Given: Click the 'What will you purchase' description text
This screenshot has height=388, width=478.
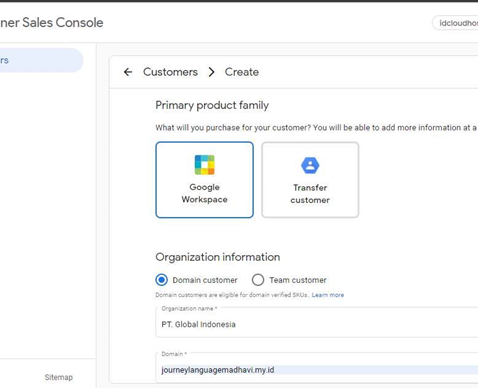Looking at the screenshot, I should click(316, 128).
